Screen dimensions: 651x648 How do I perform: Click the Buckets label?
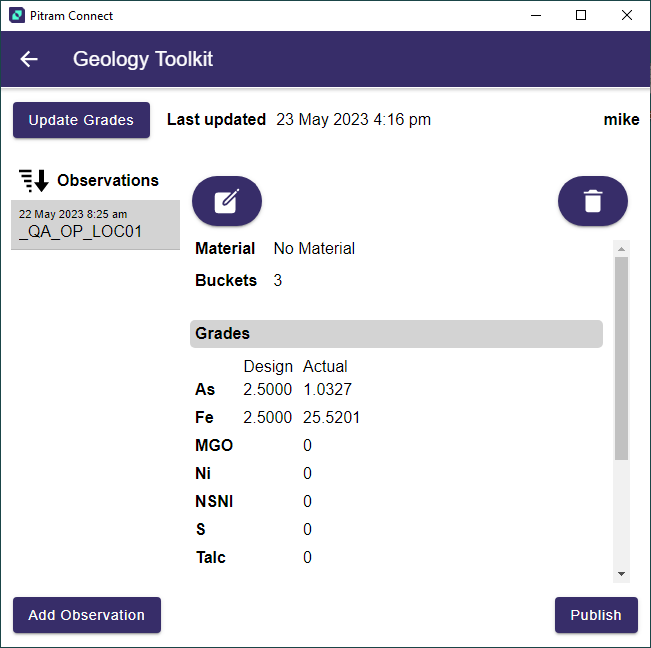pyautogui.click(x=226, y=281)
